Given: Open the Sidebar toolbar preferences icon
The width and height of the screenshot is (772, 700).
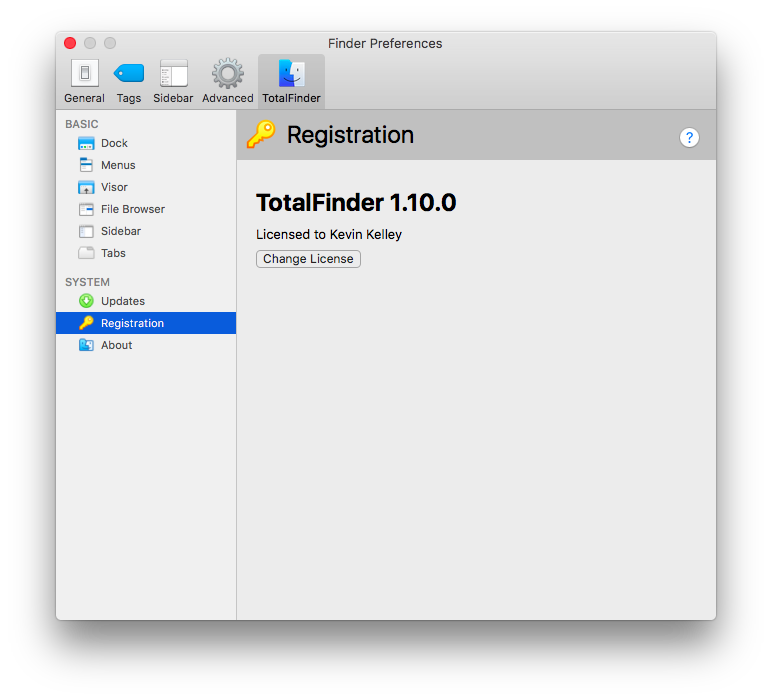Looking at the screenshot, I should pos(173,73).
